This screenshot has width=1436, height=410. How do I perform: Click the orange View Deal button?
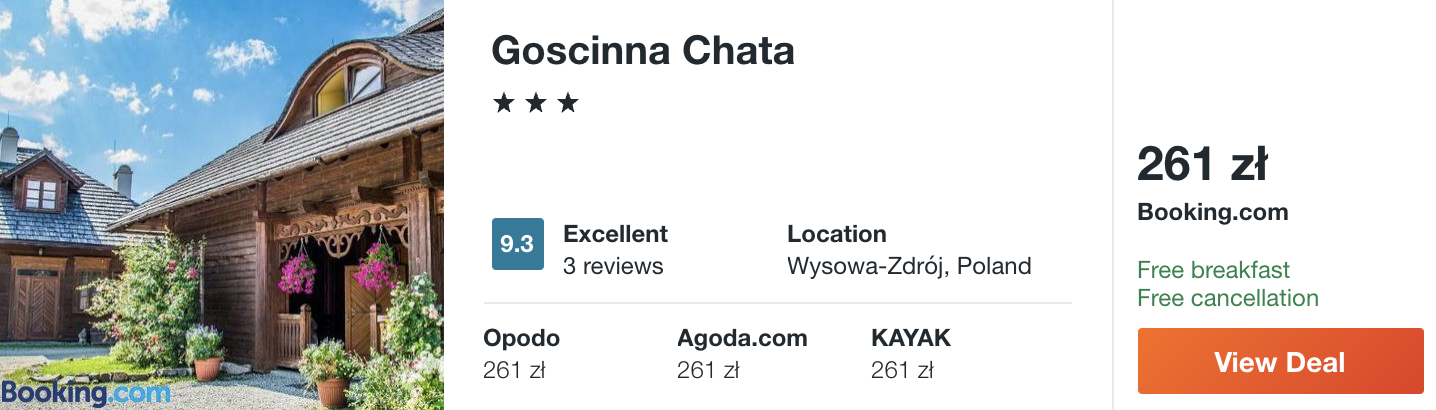point(1280,361)
